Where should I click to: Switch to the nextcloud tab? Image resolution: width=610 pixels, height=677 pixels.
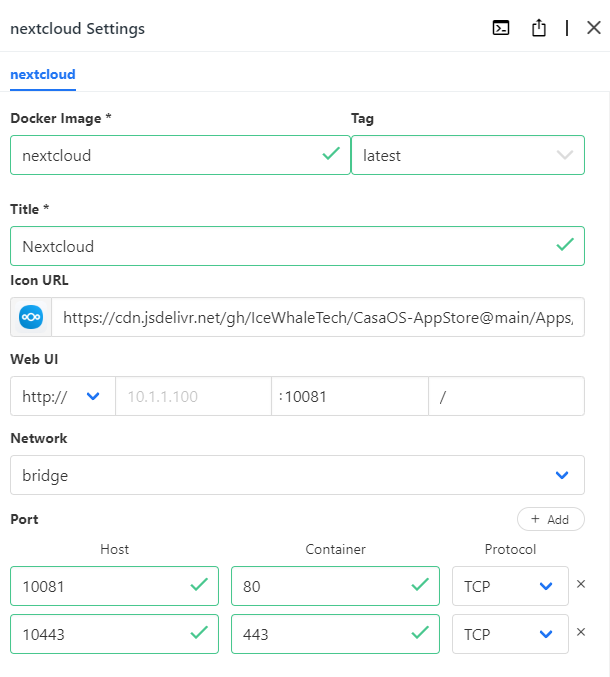[x=43, y=74]
